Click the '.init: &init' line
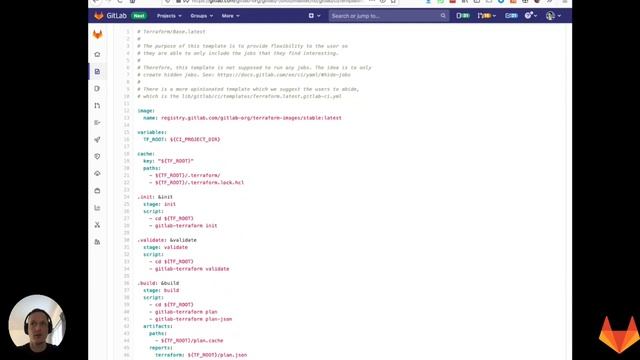Screen dimensions: 640x360 click(x=155, y=197)
